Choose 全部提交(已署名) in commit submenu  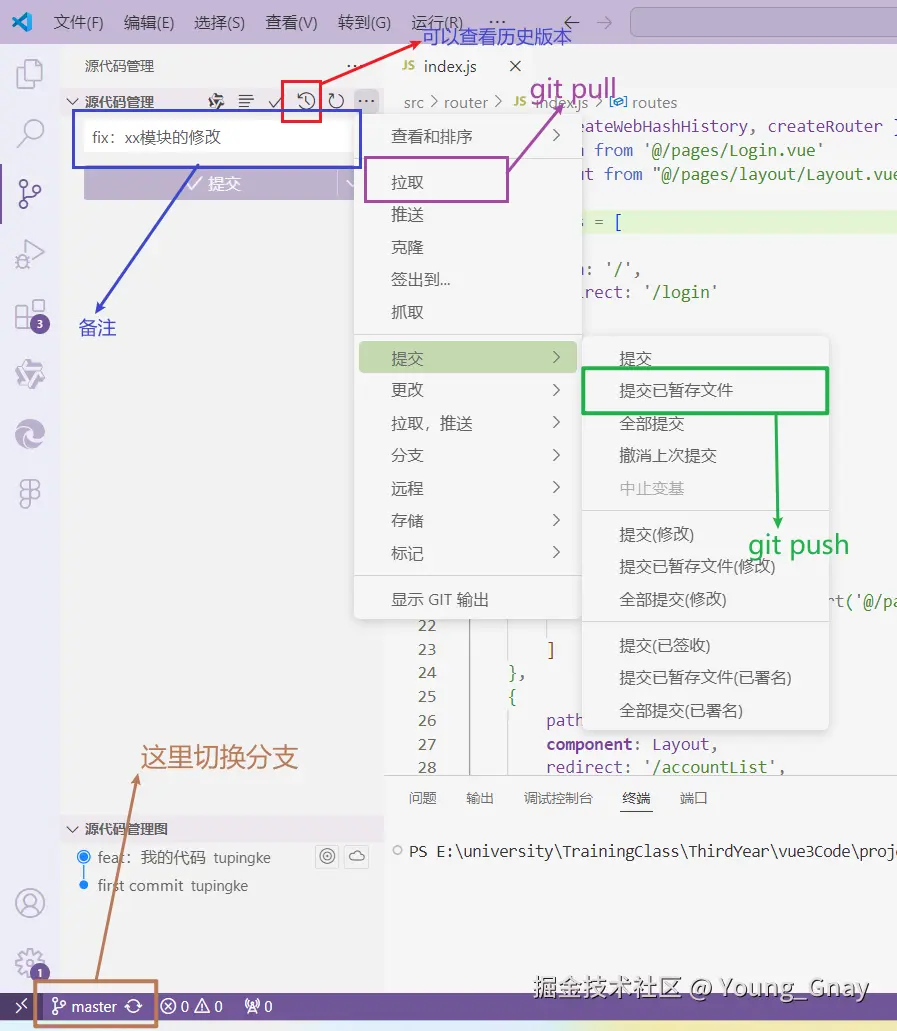click(x=705, y=710)
